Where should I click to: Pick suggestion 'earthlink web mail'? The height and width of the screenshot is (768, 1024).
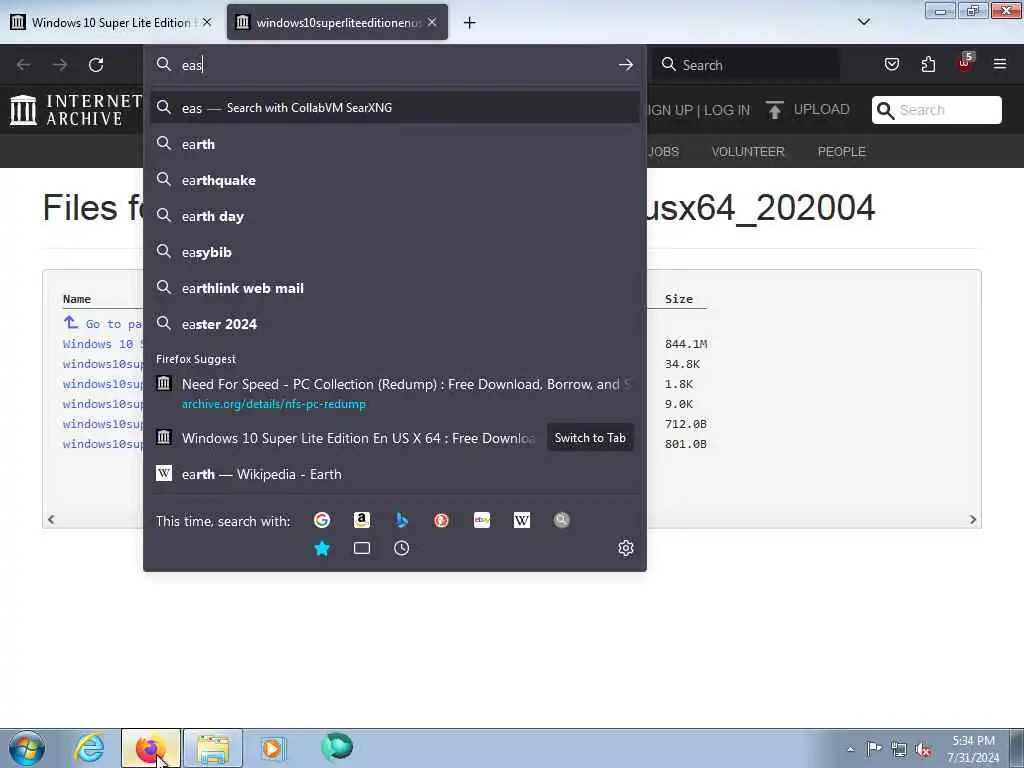pyautogui.click(x=394, y=287)
